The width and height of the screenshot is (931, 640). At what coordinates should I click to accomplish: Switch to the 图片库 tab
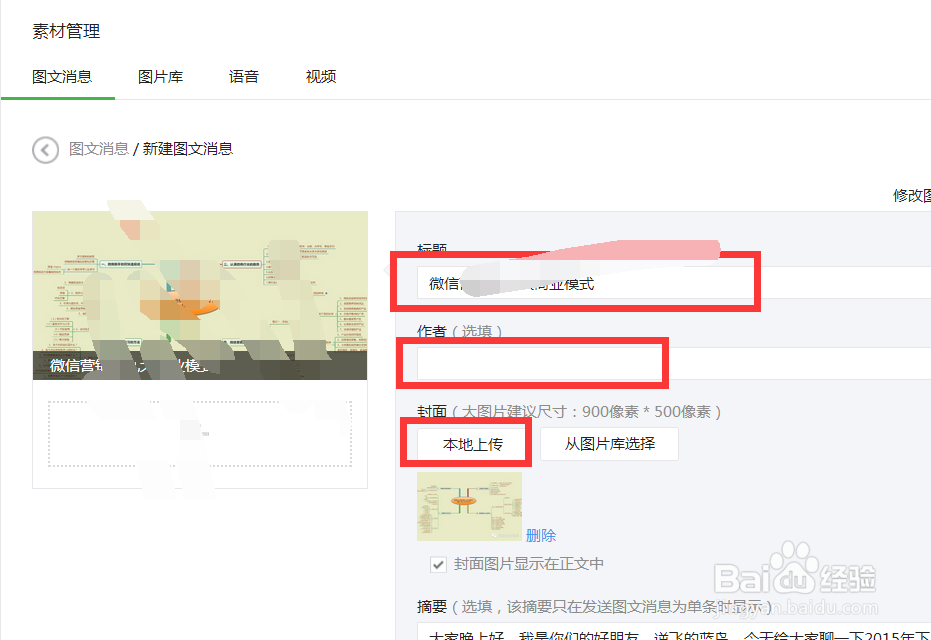click(x=160, y=77)
